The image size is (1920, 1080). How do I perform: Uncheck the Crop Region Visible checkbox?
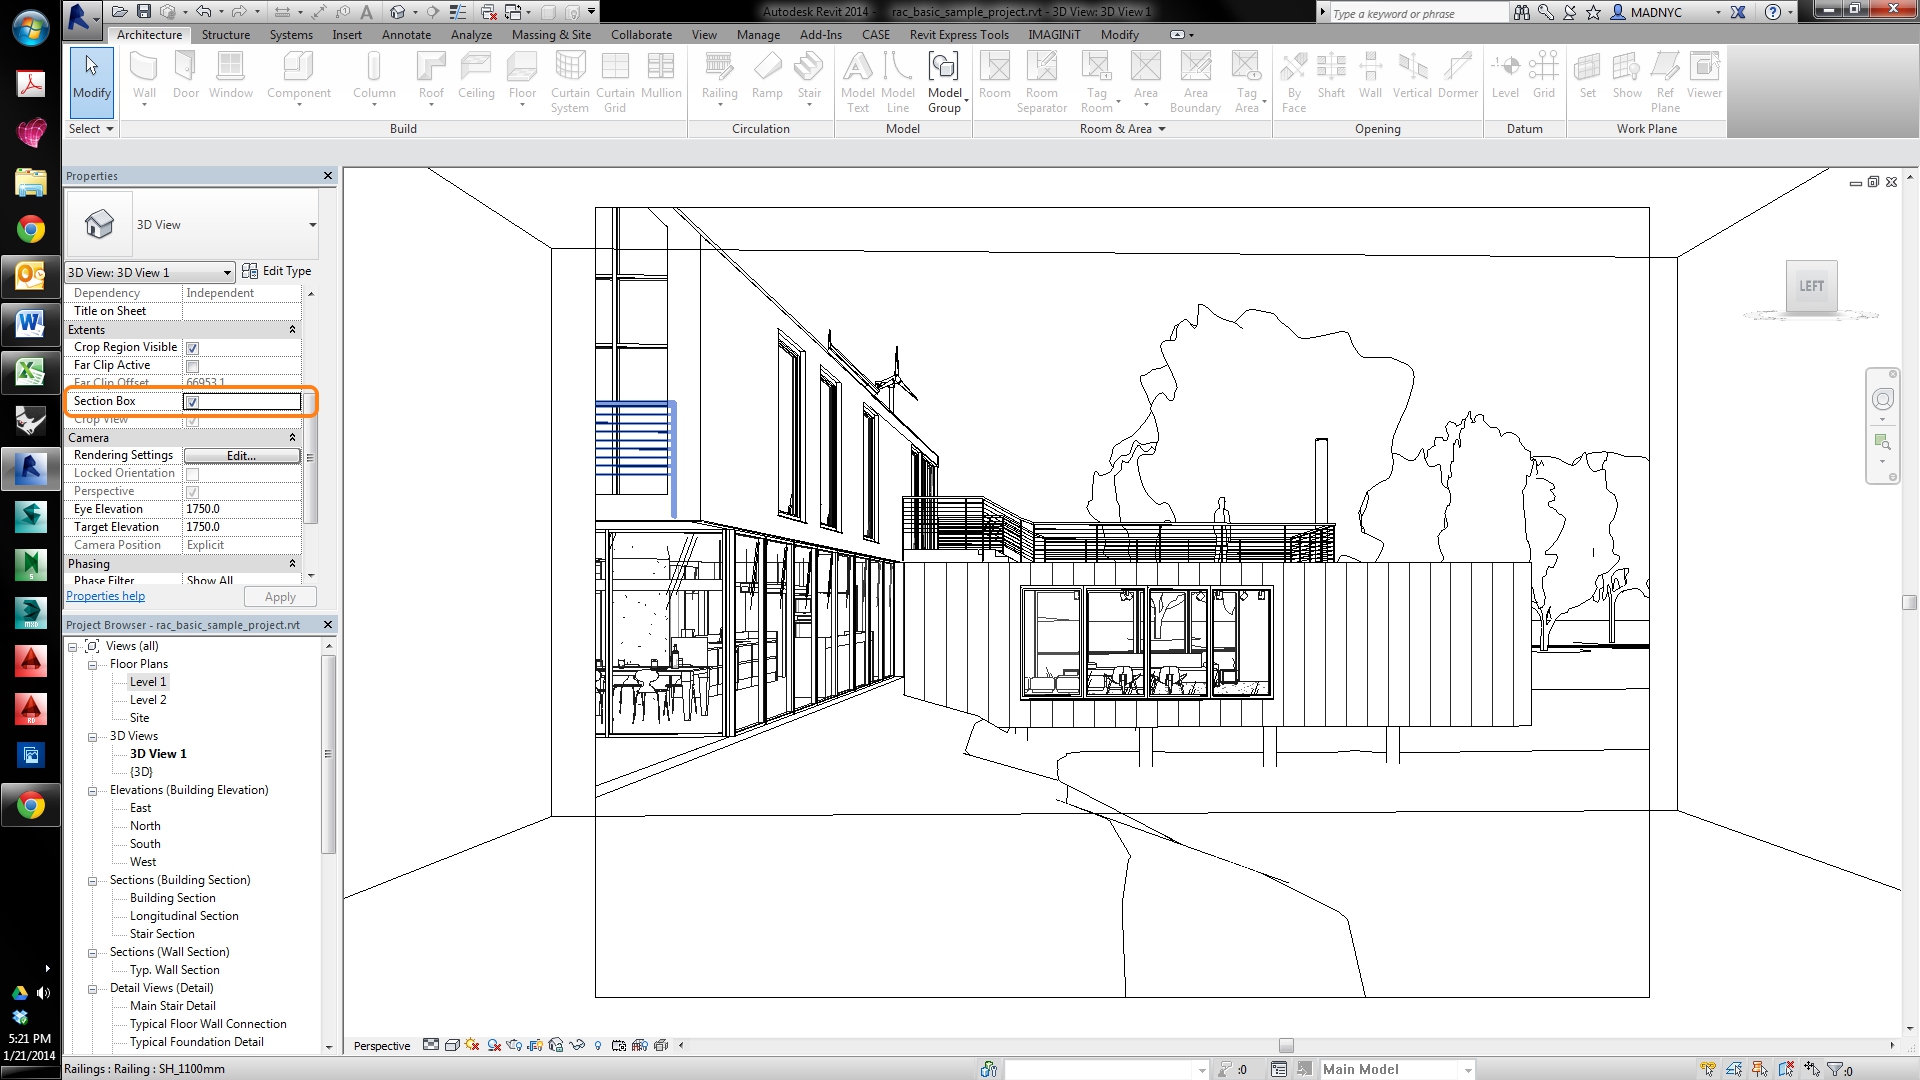193,348
